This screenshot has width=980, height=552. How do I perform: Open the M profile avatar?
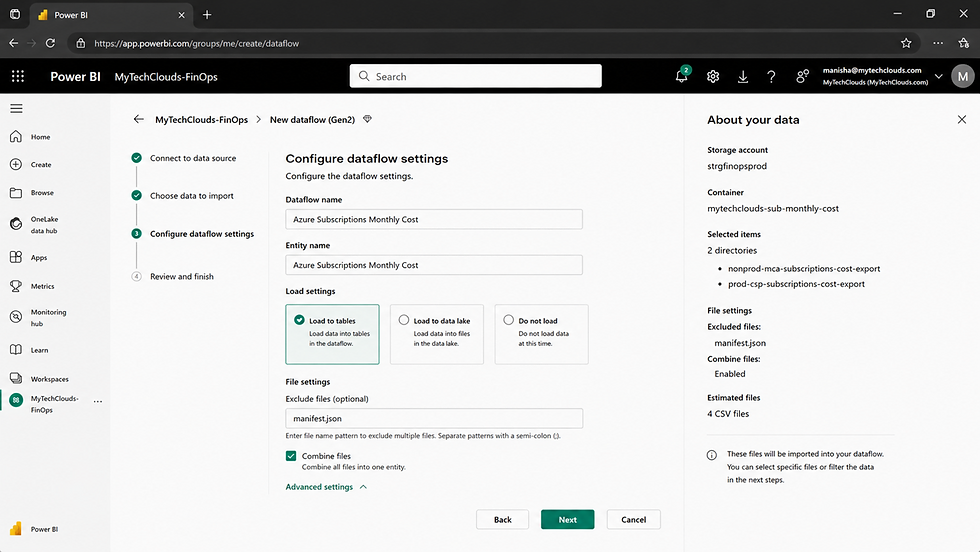coord(962,76)
